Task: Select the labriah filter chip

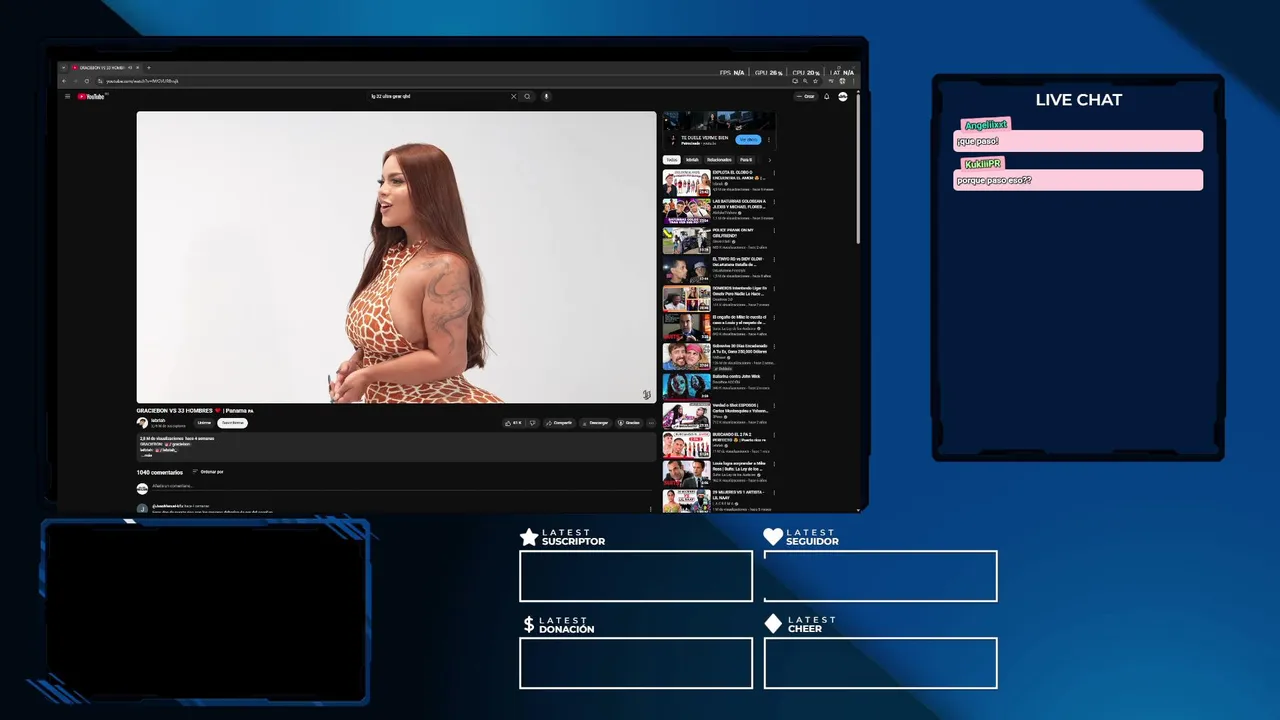Action: coord(692,160)
